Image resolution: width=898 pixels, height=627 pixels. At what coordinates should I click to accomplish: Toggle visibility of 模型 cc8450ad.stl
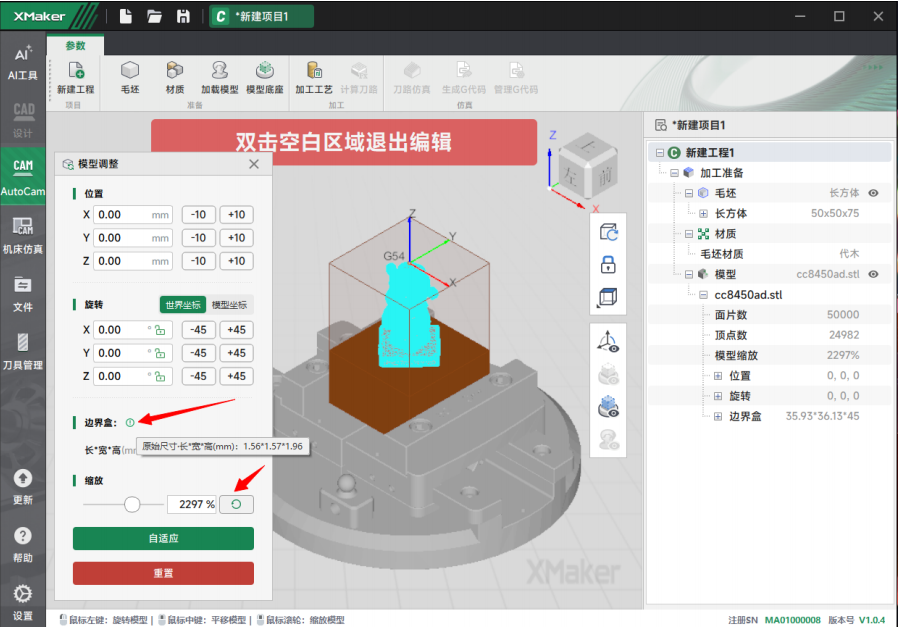[x=873, y=274]
